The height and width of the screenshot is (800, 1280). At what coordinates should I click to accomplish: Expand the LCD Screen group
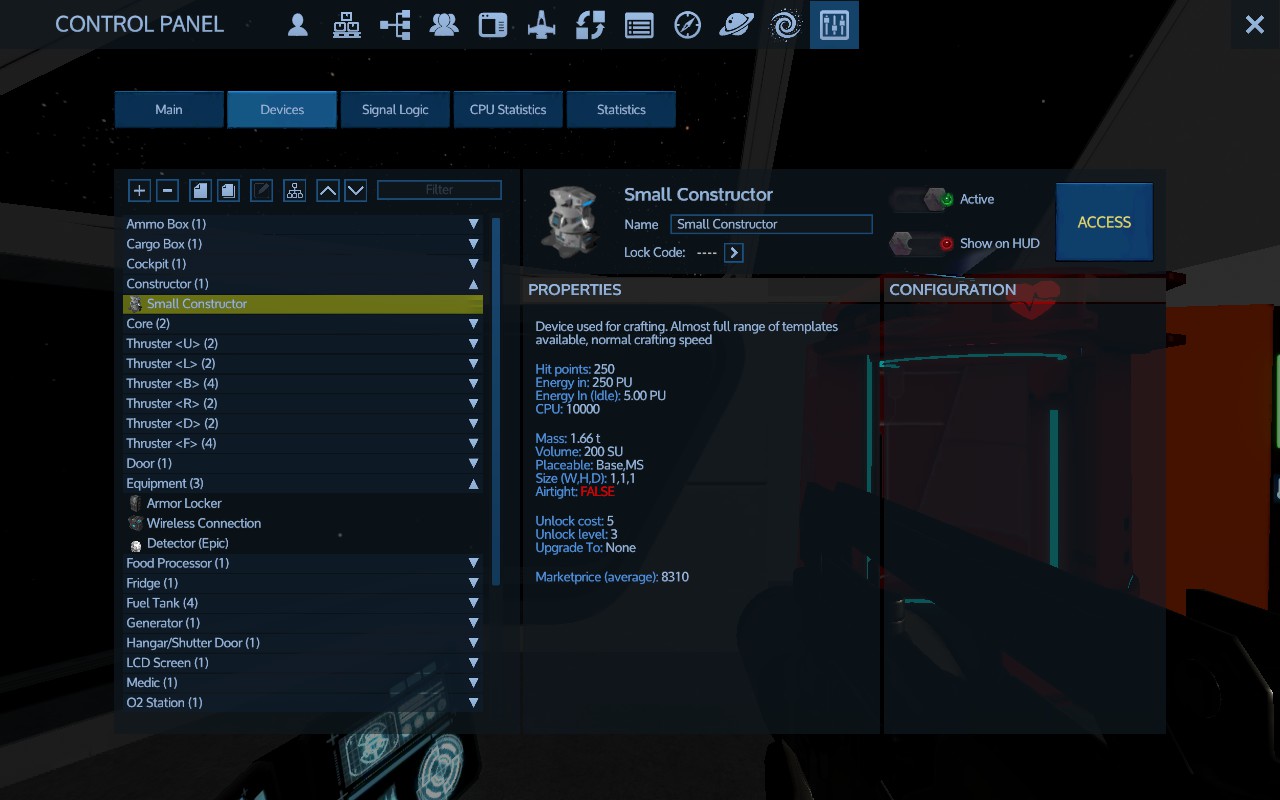click(x=474, y=663)
